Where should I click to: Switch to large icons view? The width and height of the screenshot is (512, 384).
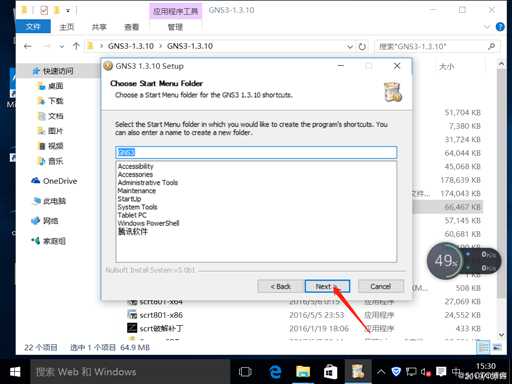click(497, 347)
